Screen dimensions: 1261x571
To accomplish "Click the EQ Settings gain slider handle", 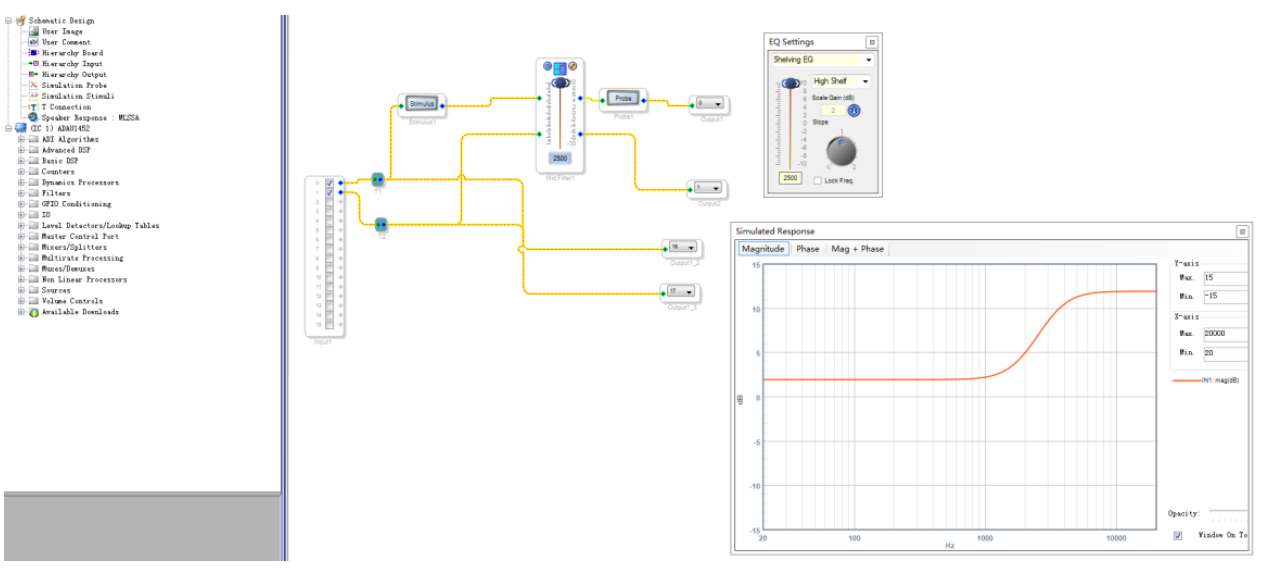I will [x=790, y=84].
